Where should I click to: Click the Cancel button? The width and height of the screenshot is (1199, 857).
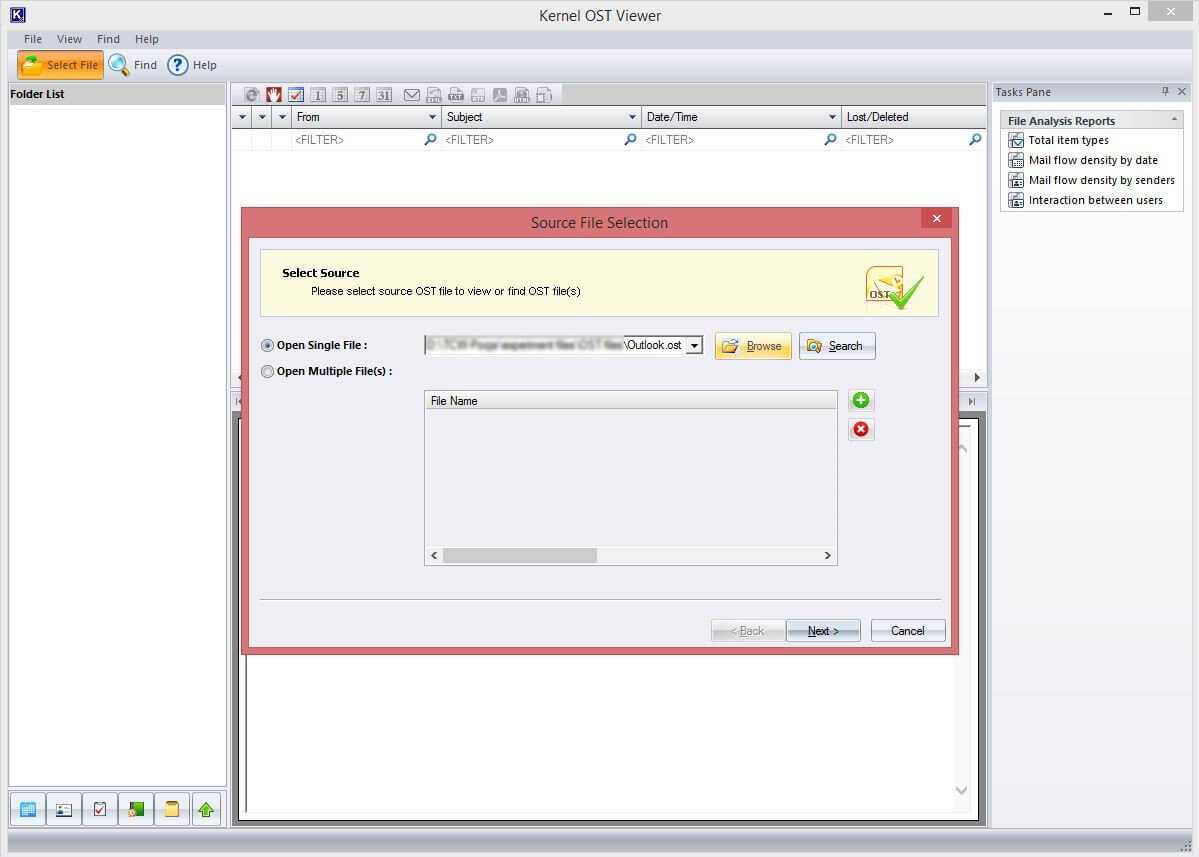(908, 631)
